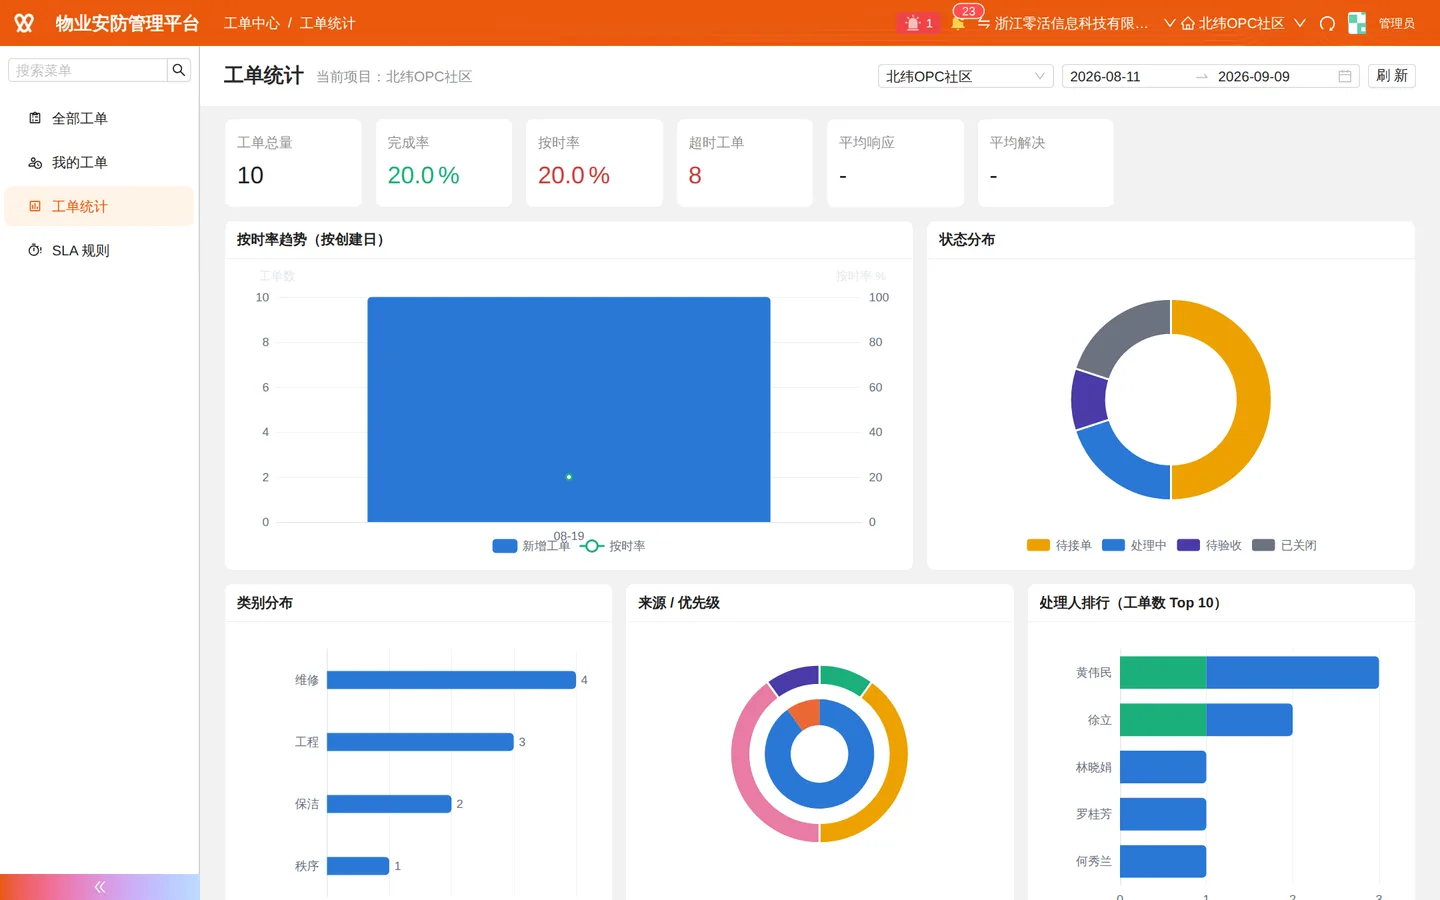The height and width of the screenshot is (900, 1440).
Task: Click the 刷新 refresh button
Action: pyautogui.click(x=1391, y=76)
